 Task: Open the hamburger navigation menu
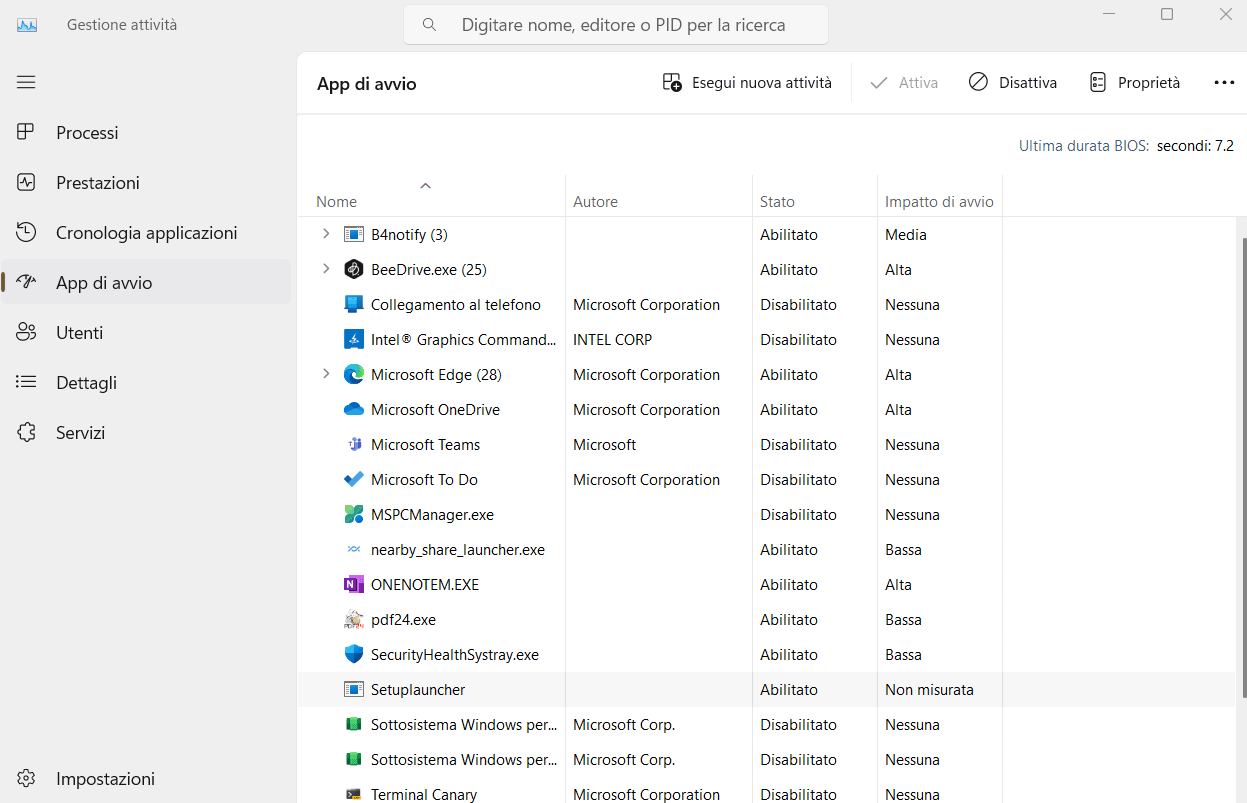[26, 82]
